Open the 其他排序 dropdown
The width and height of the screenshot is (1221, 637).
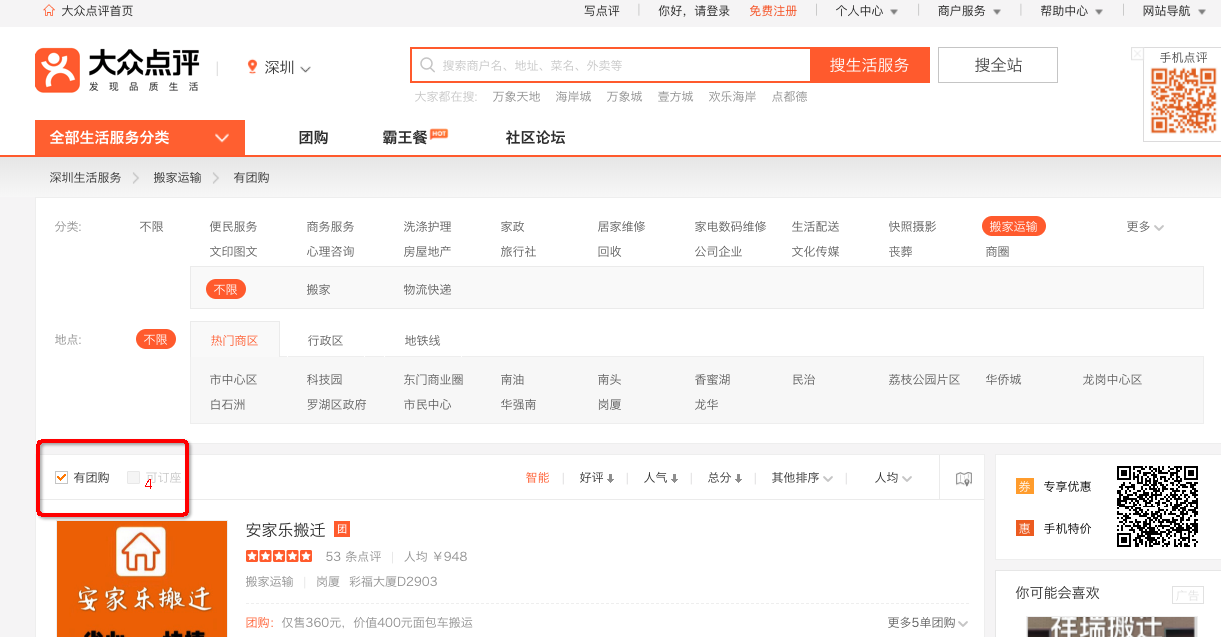pos(802,478)
